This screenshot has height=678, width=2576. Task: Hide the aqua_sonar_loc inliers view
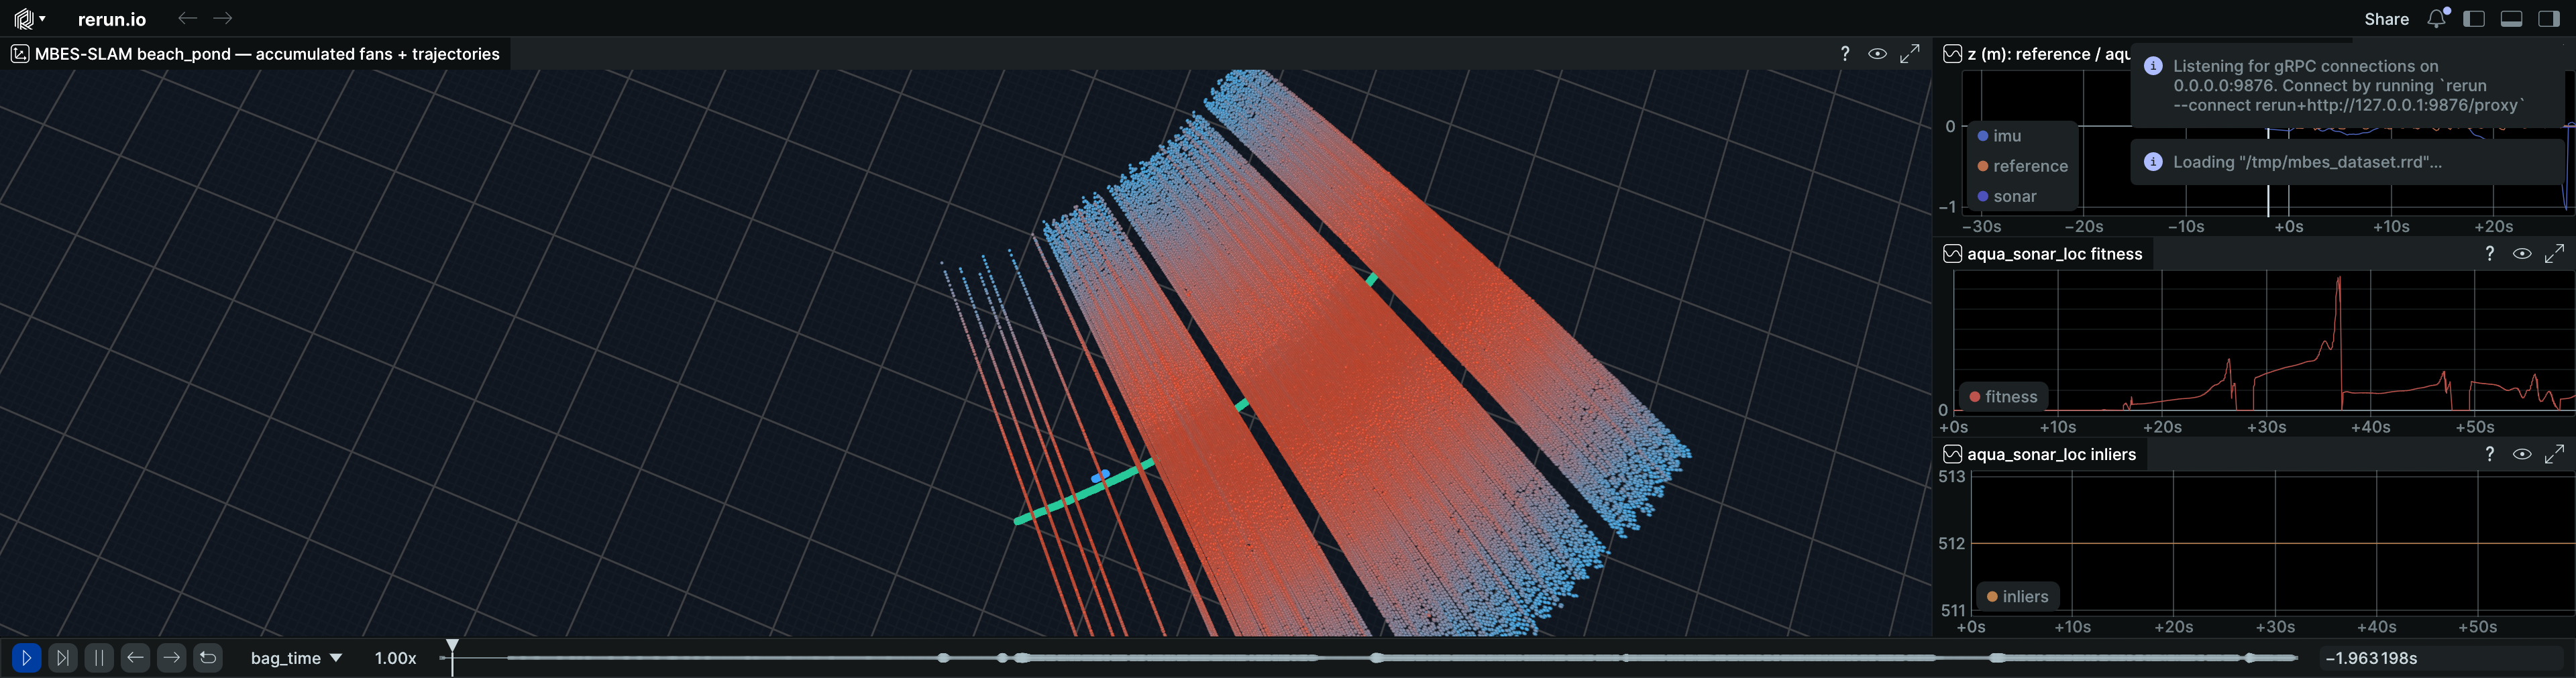(x=2522, y=454)
